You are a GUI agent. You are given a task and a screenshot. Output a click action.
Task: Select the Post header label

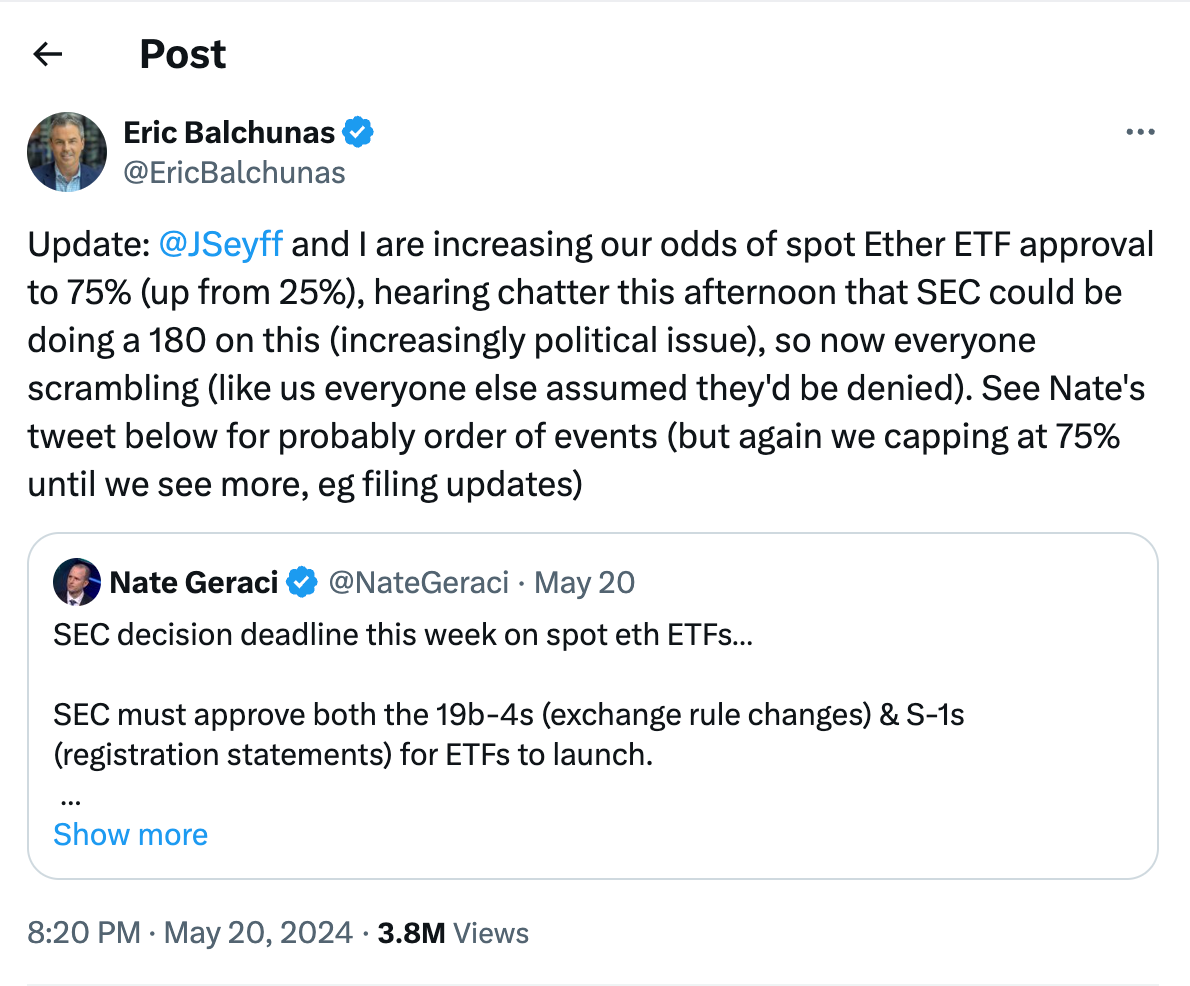click(182, 54)
